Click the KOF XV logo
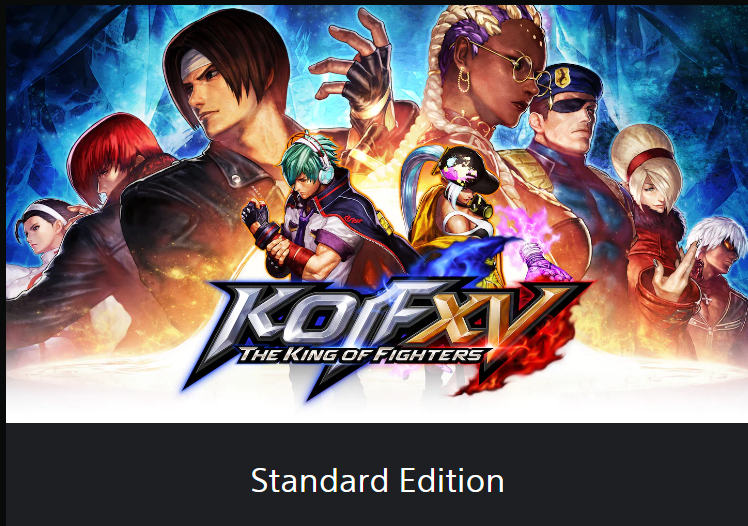Screen dimensions: 748x526 [x=386, y=336]
